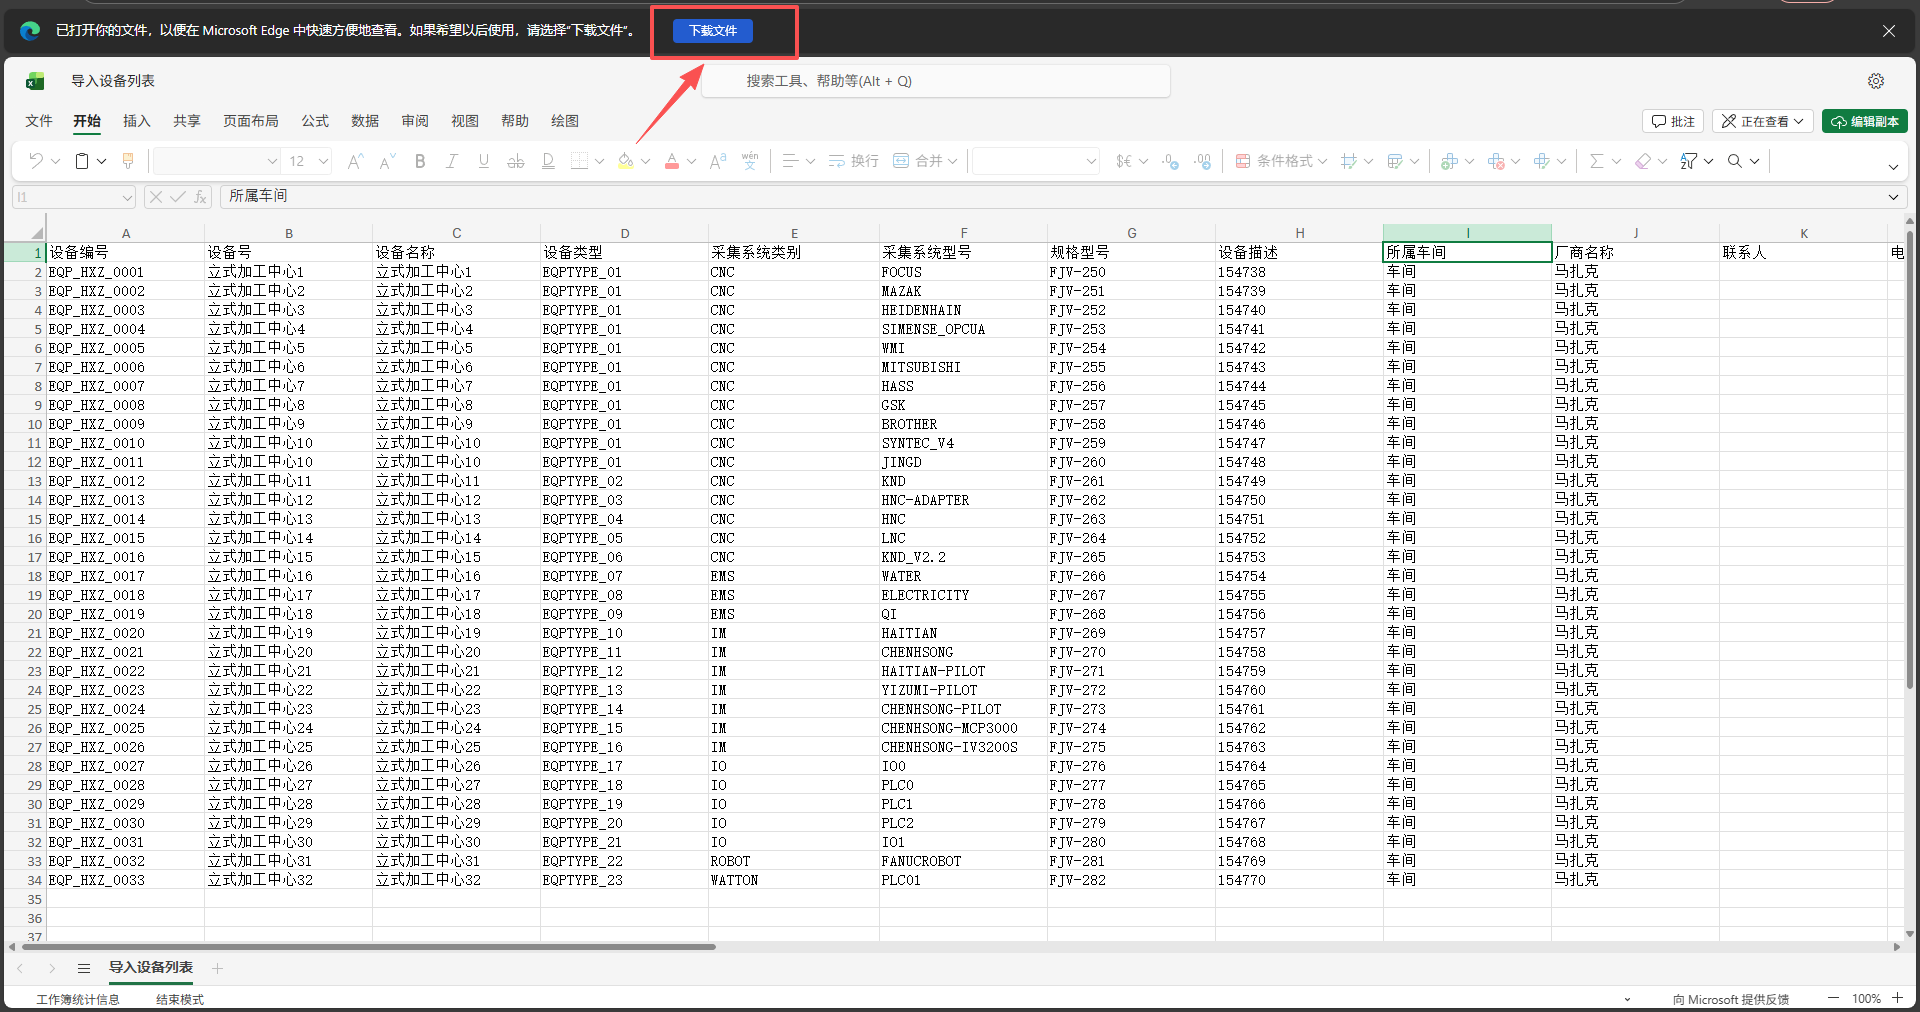Open the 插入 ribbon tab
Image resolution: width=1920 pixels, height=1012 pixels.
click(136, 121)
